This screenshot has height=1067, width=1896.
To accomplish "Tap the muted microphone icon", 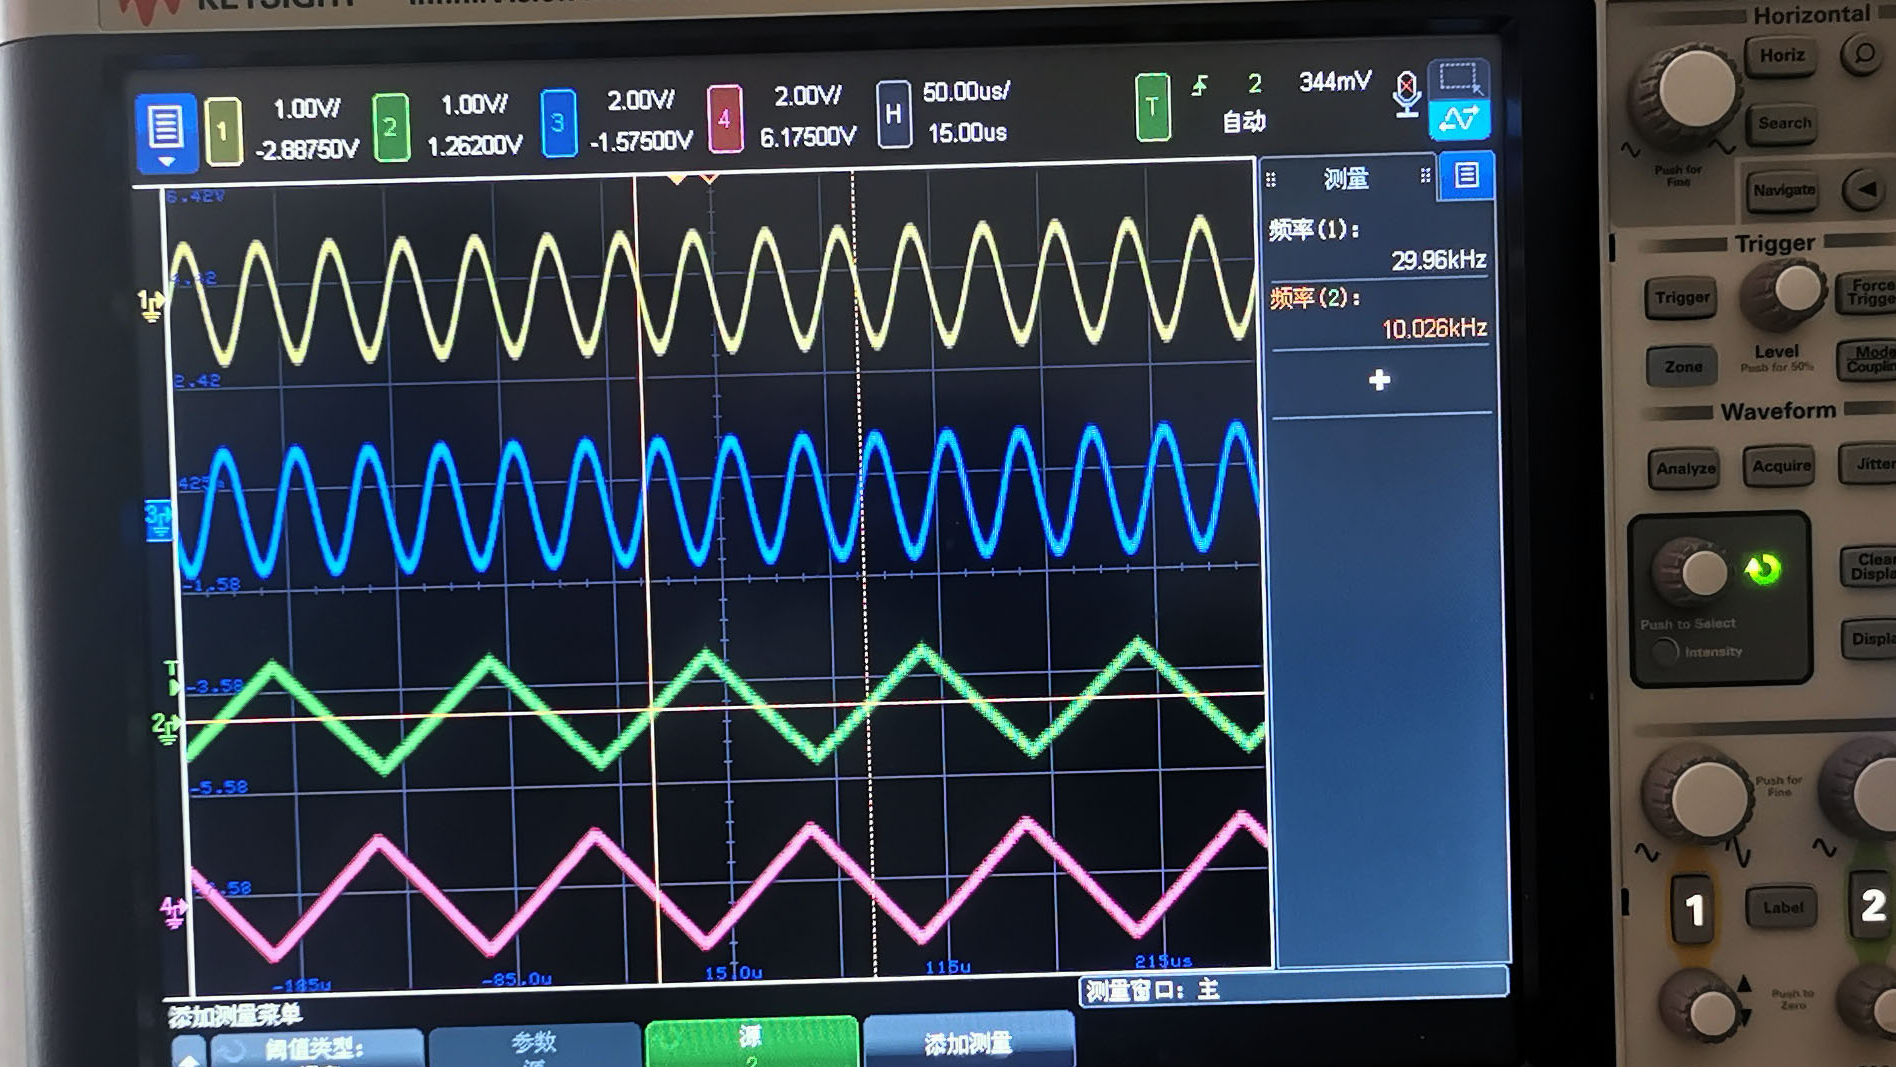I will 1406,94.
